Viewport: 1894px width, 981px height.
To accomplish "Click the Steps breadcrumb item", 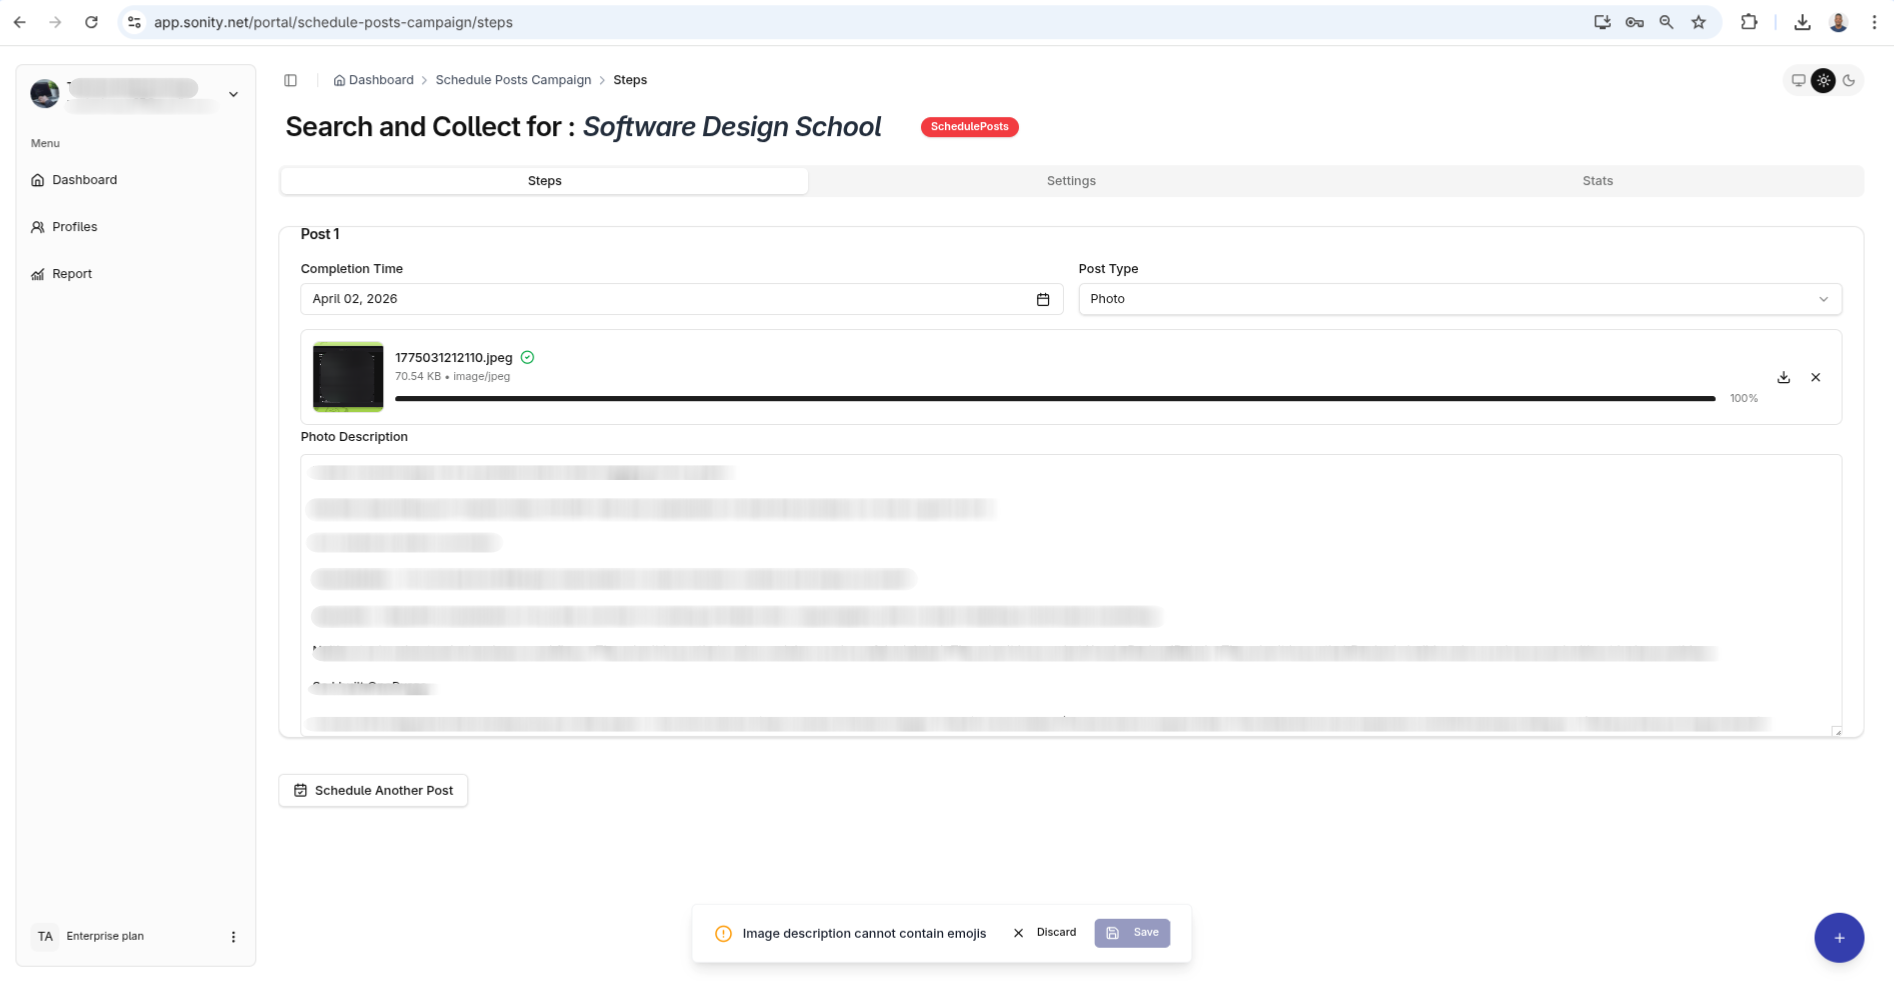I will tap(630, 80).
